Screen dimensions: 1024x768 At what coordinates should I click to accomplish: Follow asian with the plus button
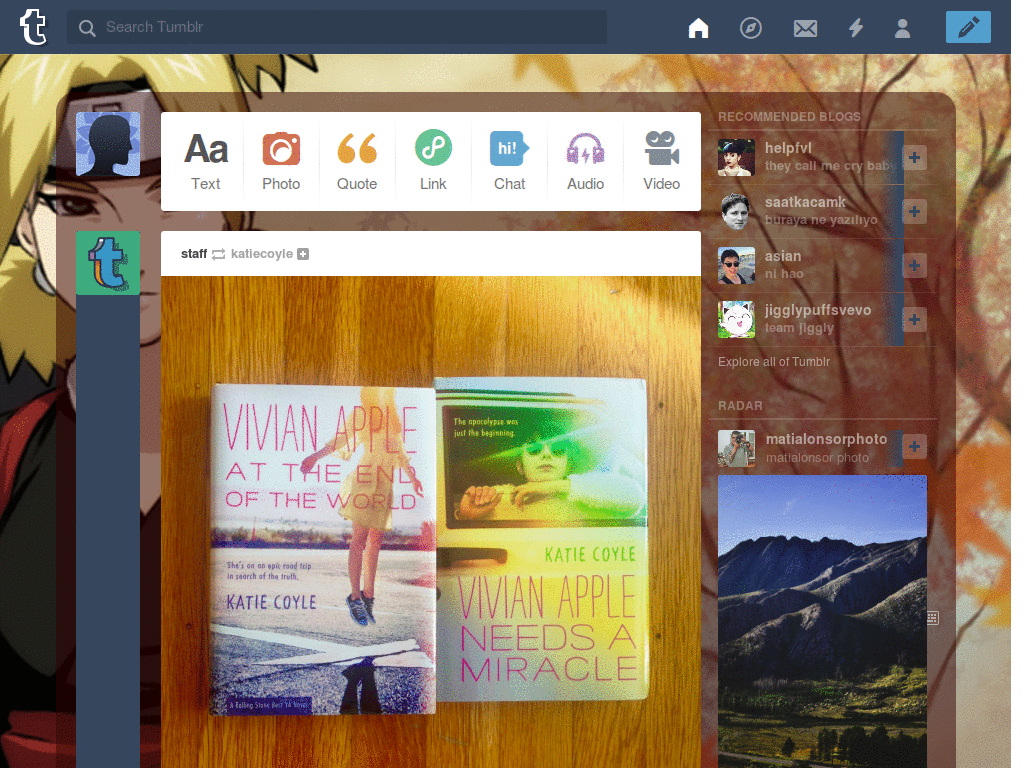[x=914, y=266]
